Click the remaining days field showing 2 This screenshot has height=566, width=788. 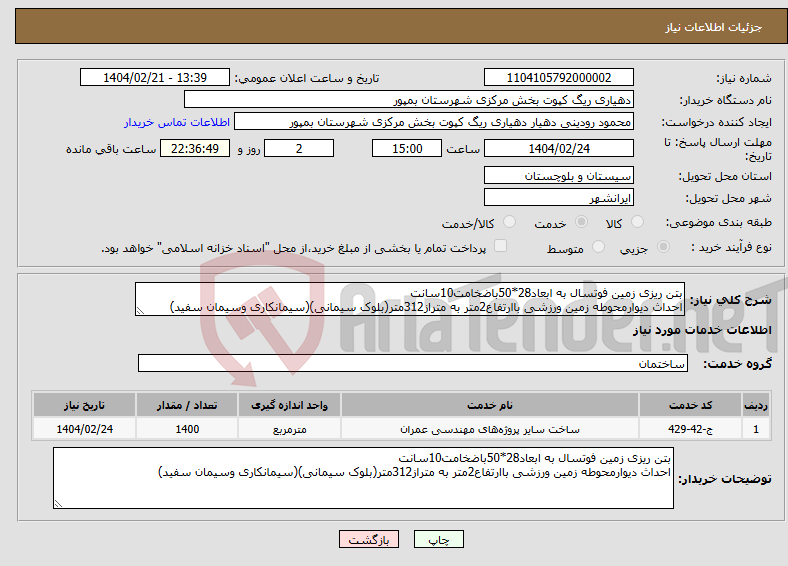(299, 148)
